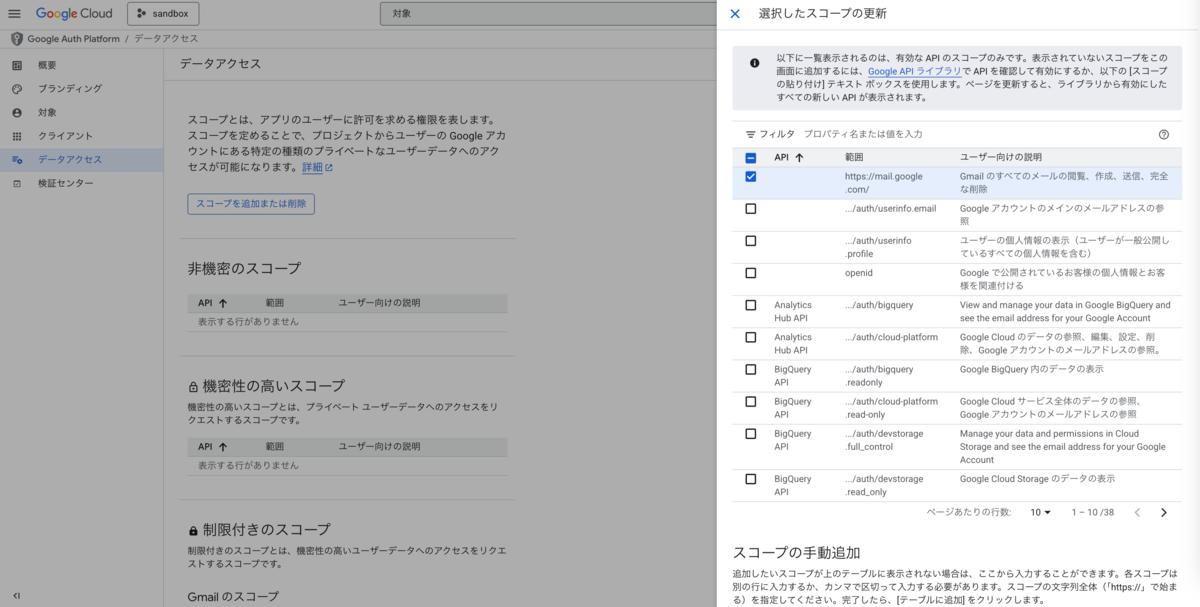This screenshot has width=1200, height=607.
Task: Check the .../auth/userinfo.email scope
Action: click(751, 209)
